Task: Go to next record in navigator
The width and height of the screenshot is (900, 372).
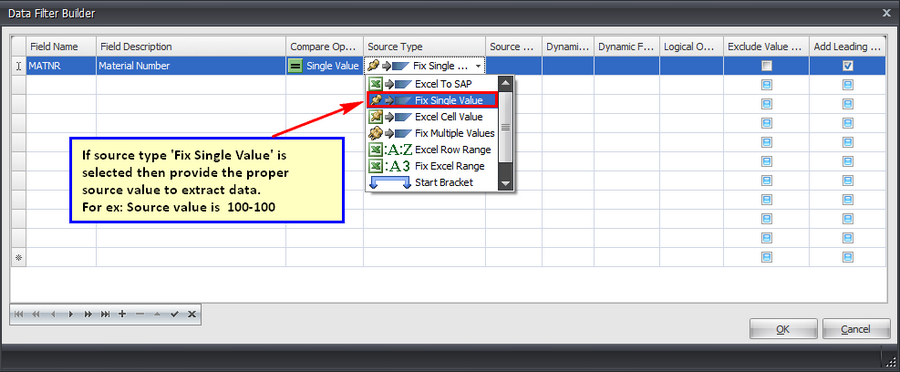Action: [71, 314]
